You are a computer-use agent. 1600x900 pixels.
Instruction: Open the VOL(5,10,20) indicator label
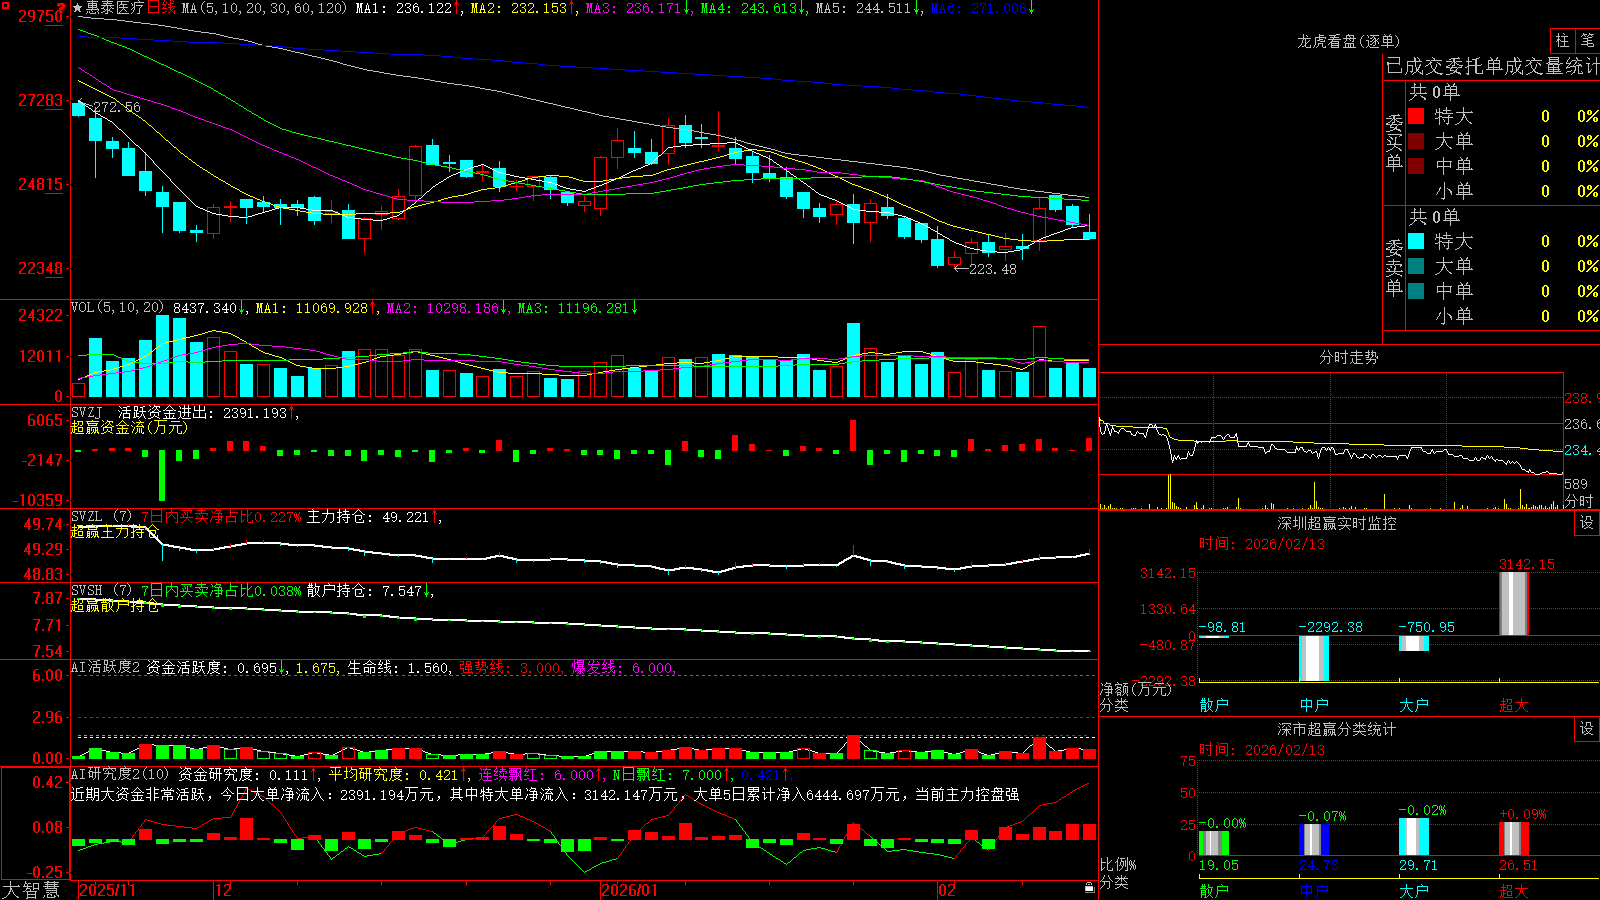pyautogui.click(x=118, y=308)
